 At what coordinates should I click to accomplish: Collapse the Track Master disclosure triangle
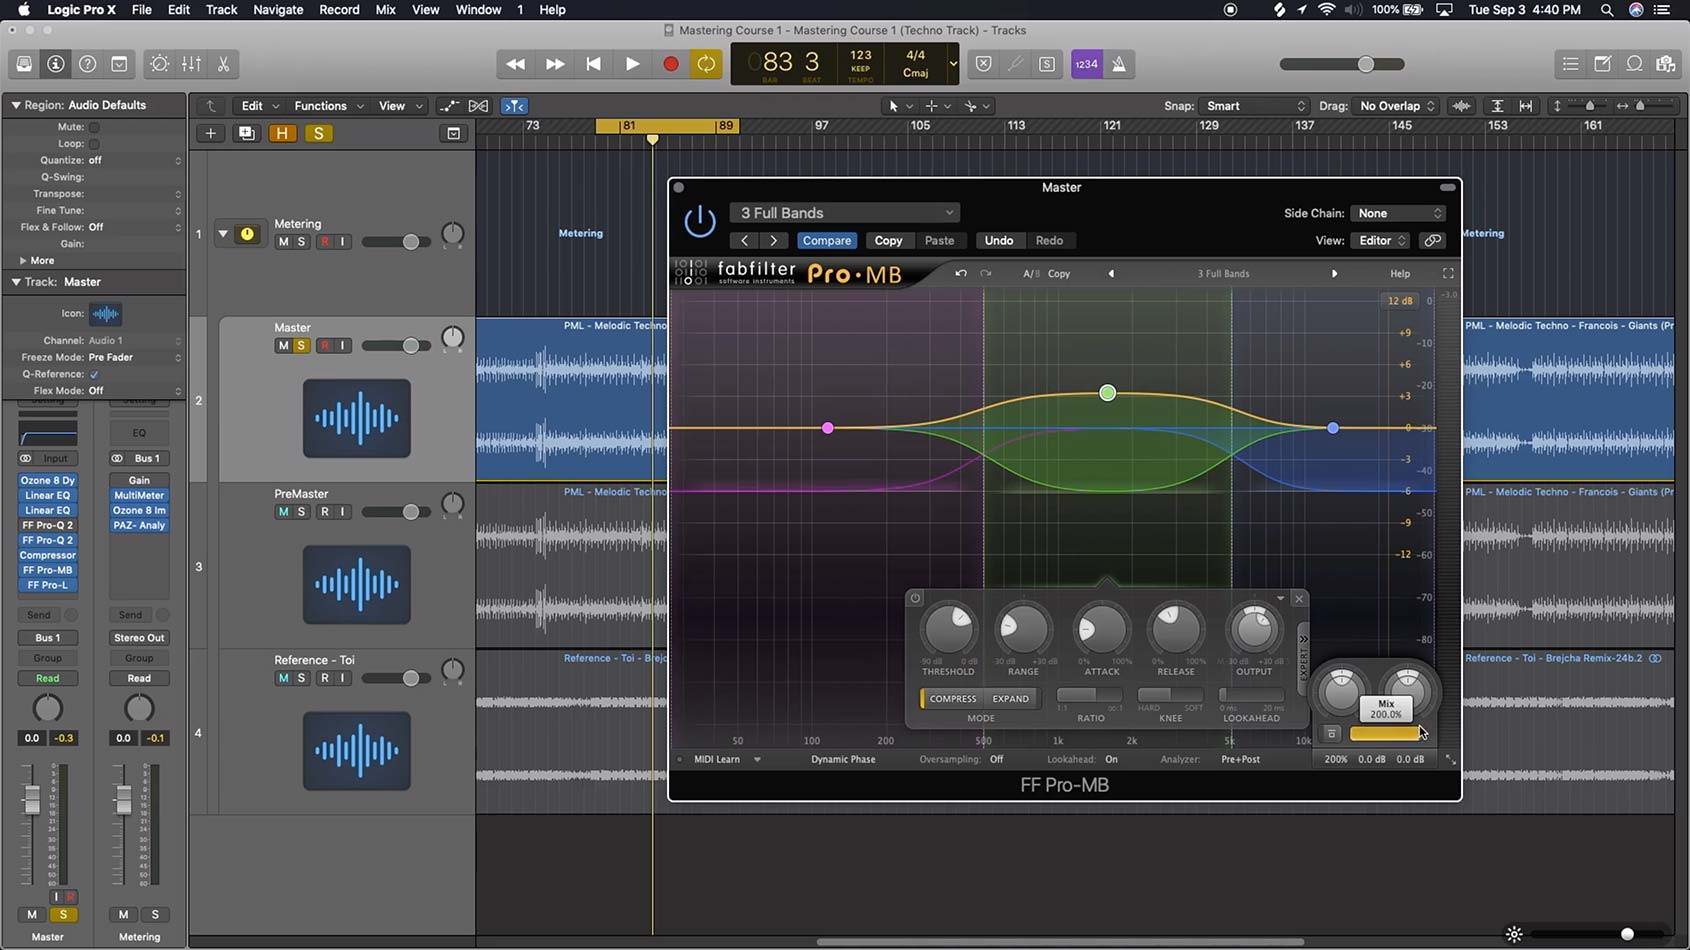click(x=15, y=282)
